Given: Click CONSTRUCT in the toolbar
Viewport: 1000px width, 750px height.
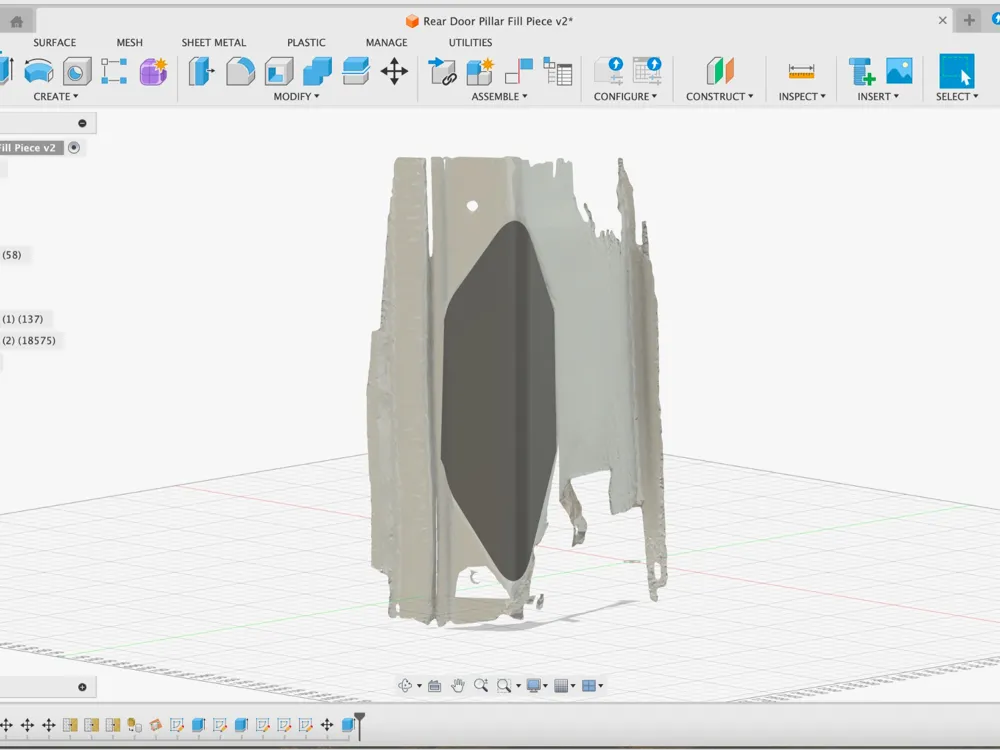Looking at the screenshot, I should [718, 96].
